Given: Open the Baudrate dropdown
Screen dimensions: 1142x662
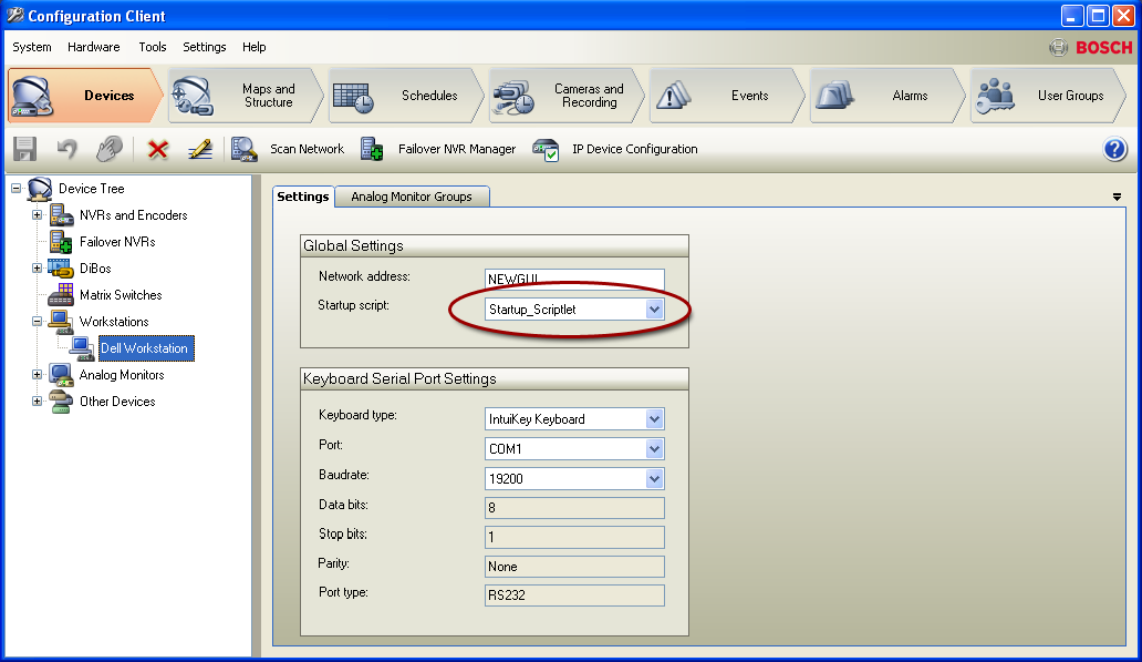Looking at the screenshot, I should tap(655, 478).
